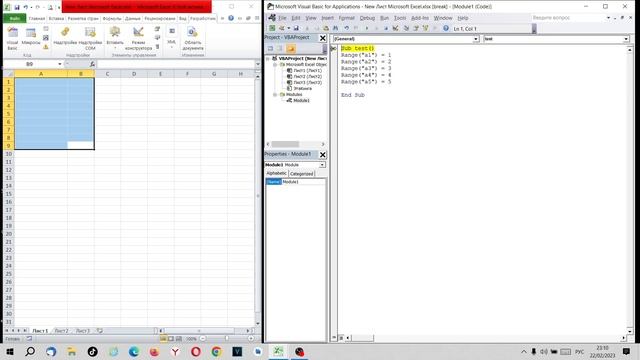Run the macro with the play button
The image size is (640, 360).
click(x=367, y=28)
